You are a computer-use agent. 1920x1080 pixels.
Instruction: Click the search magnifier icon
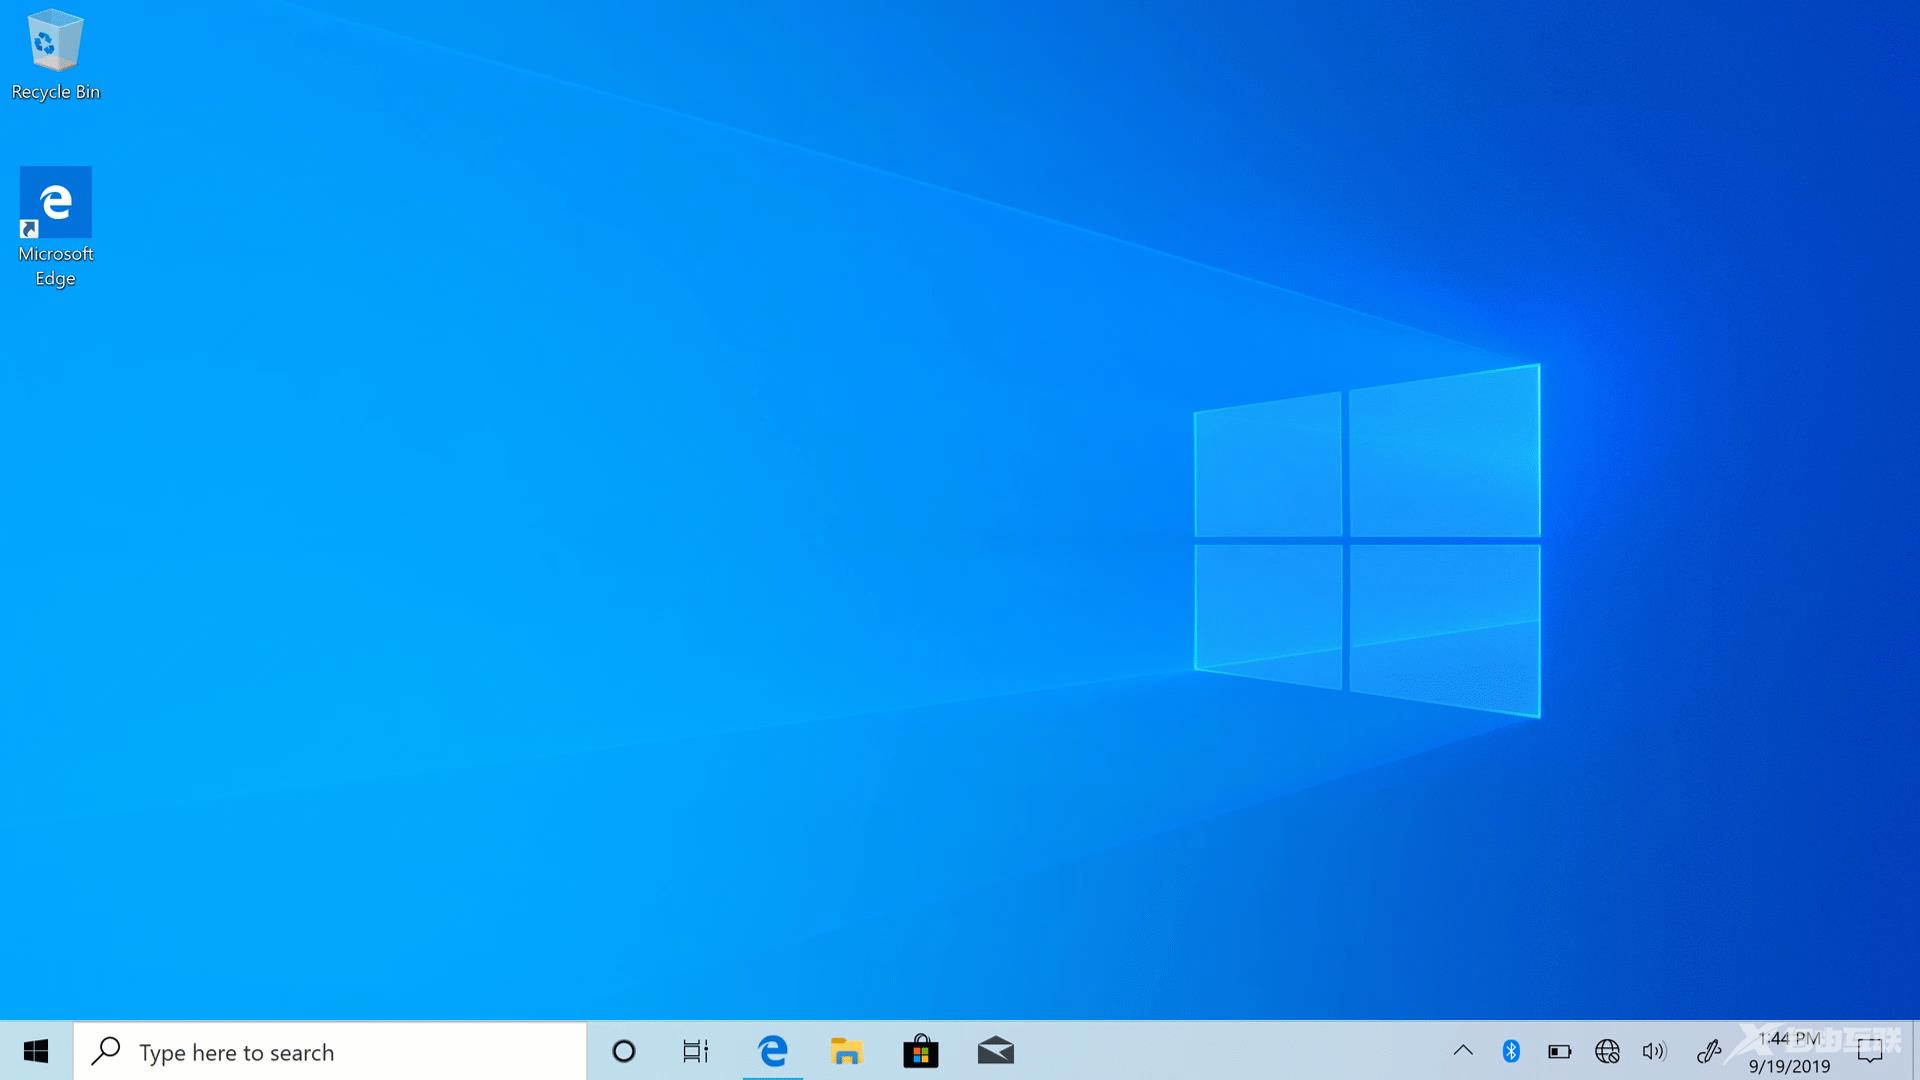point(106,1051)
